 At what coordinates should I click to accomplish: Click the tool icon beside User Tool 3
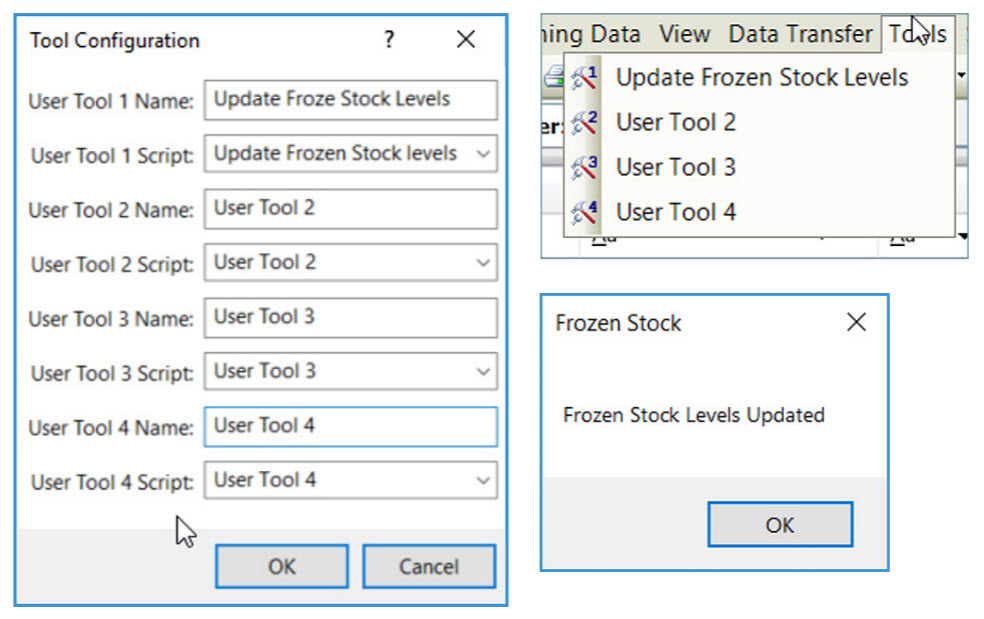tap(584, 167)
